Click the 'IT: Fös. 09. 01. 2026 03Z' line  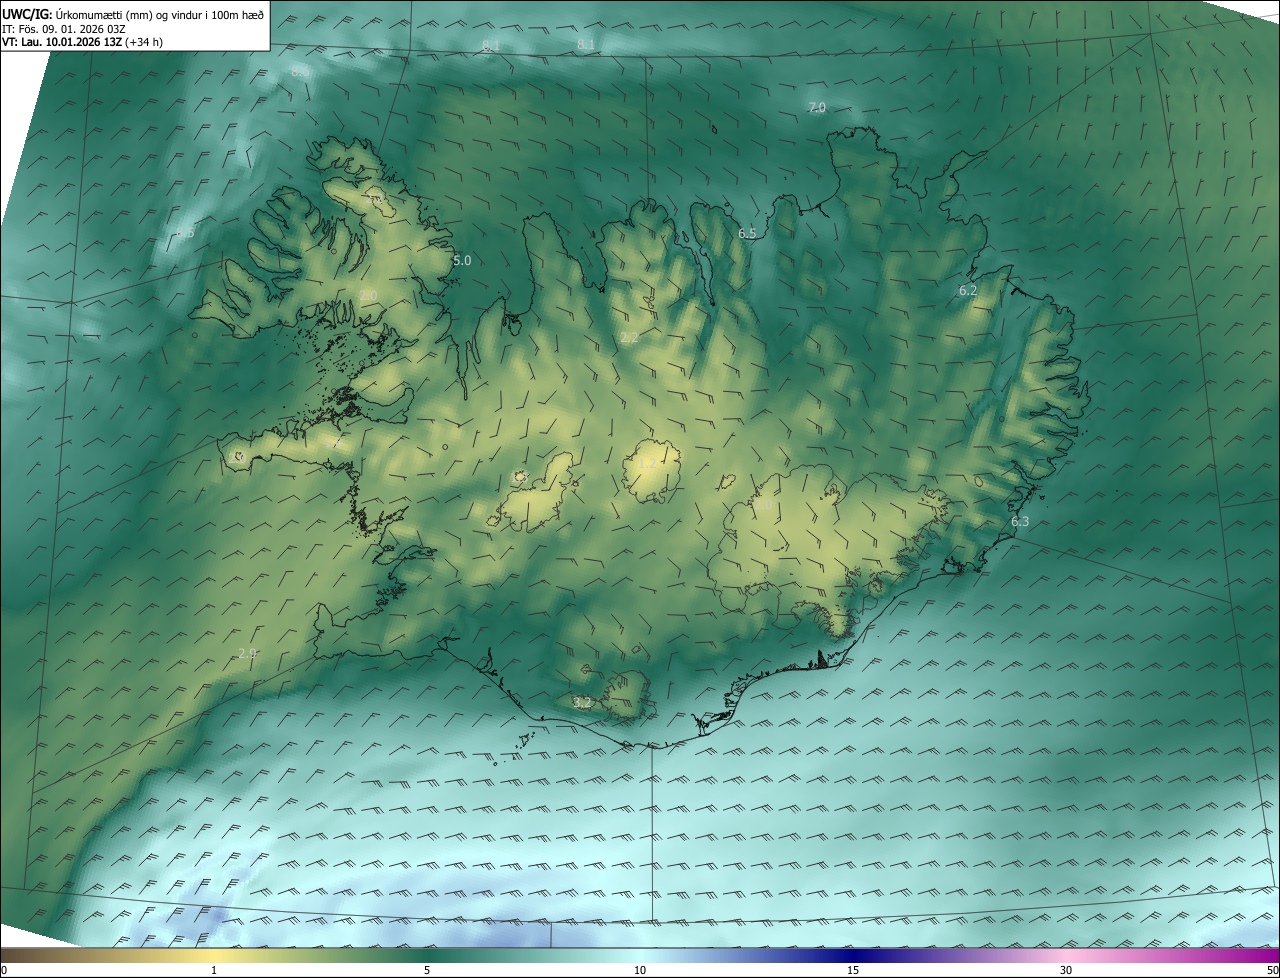click(x=64, y=28)
